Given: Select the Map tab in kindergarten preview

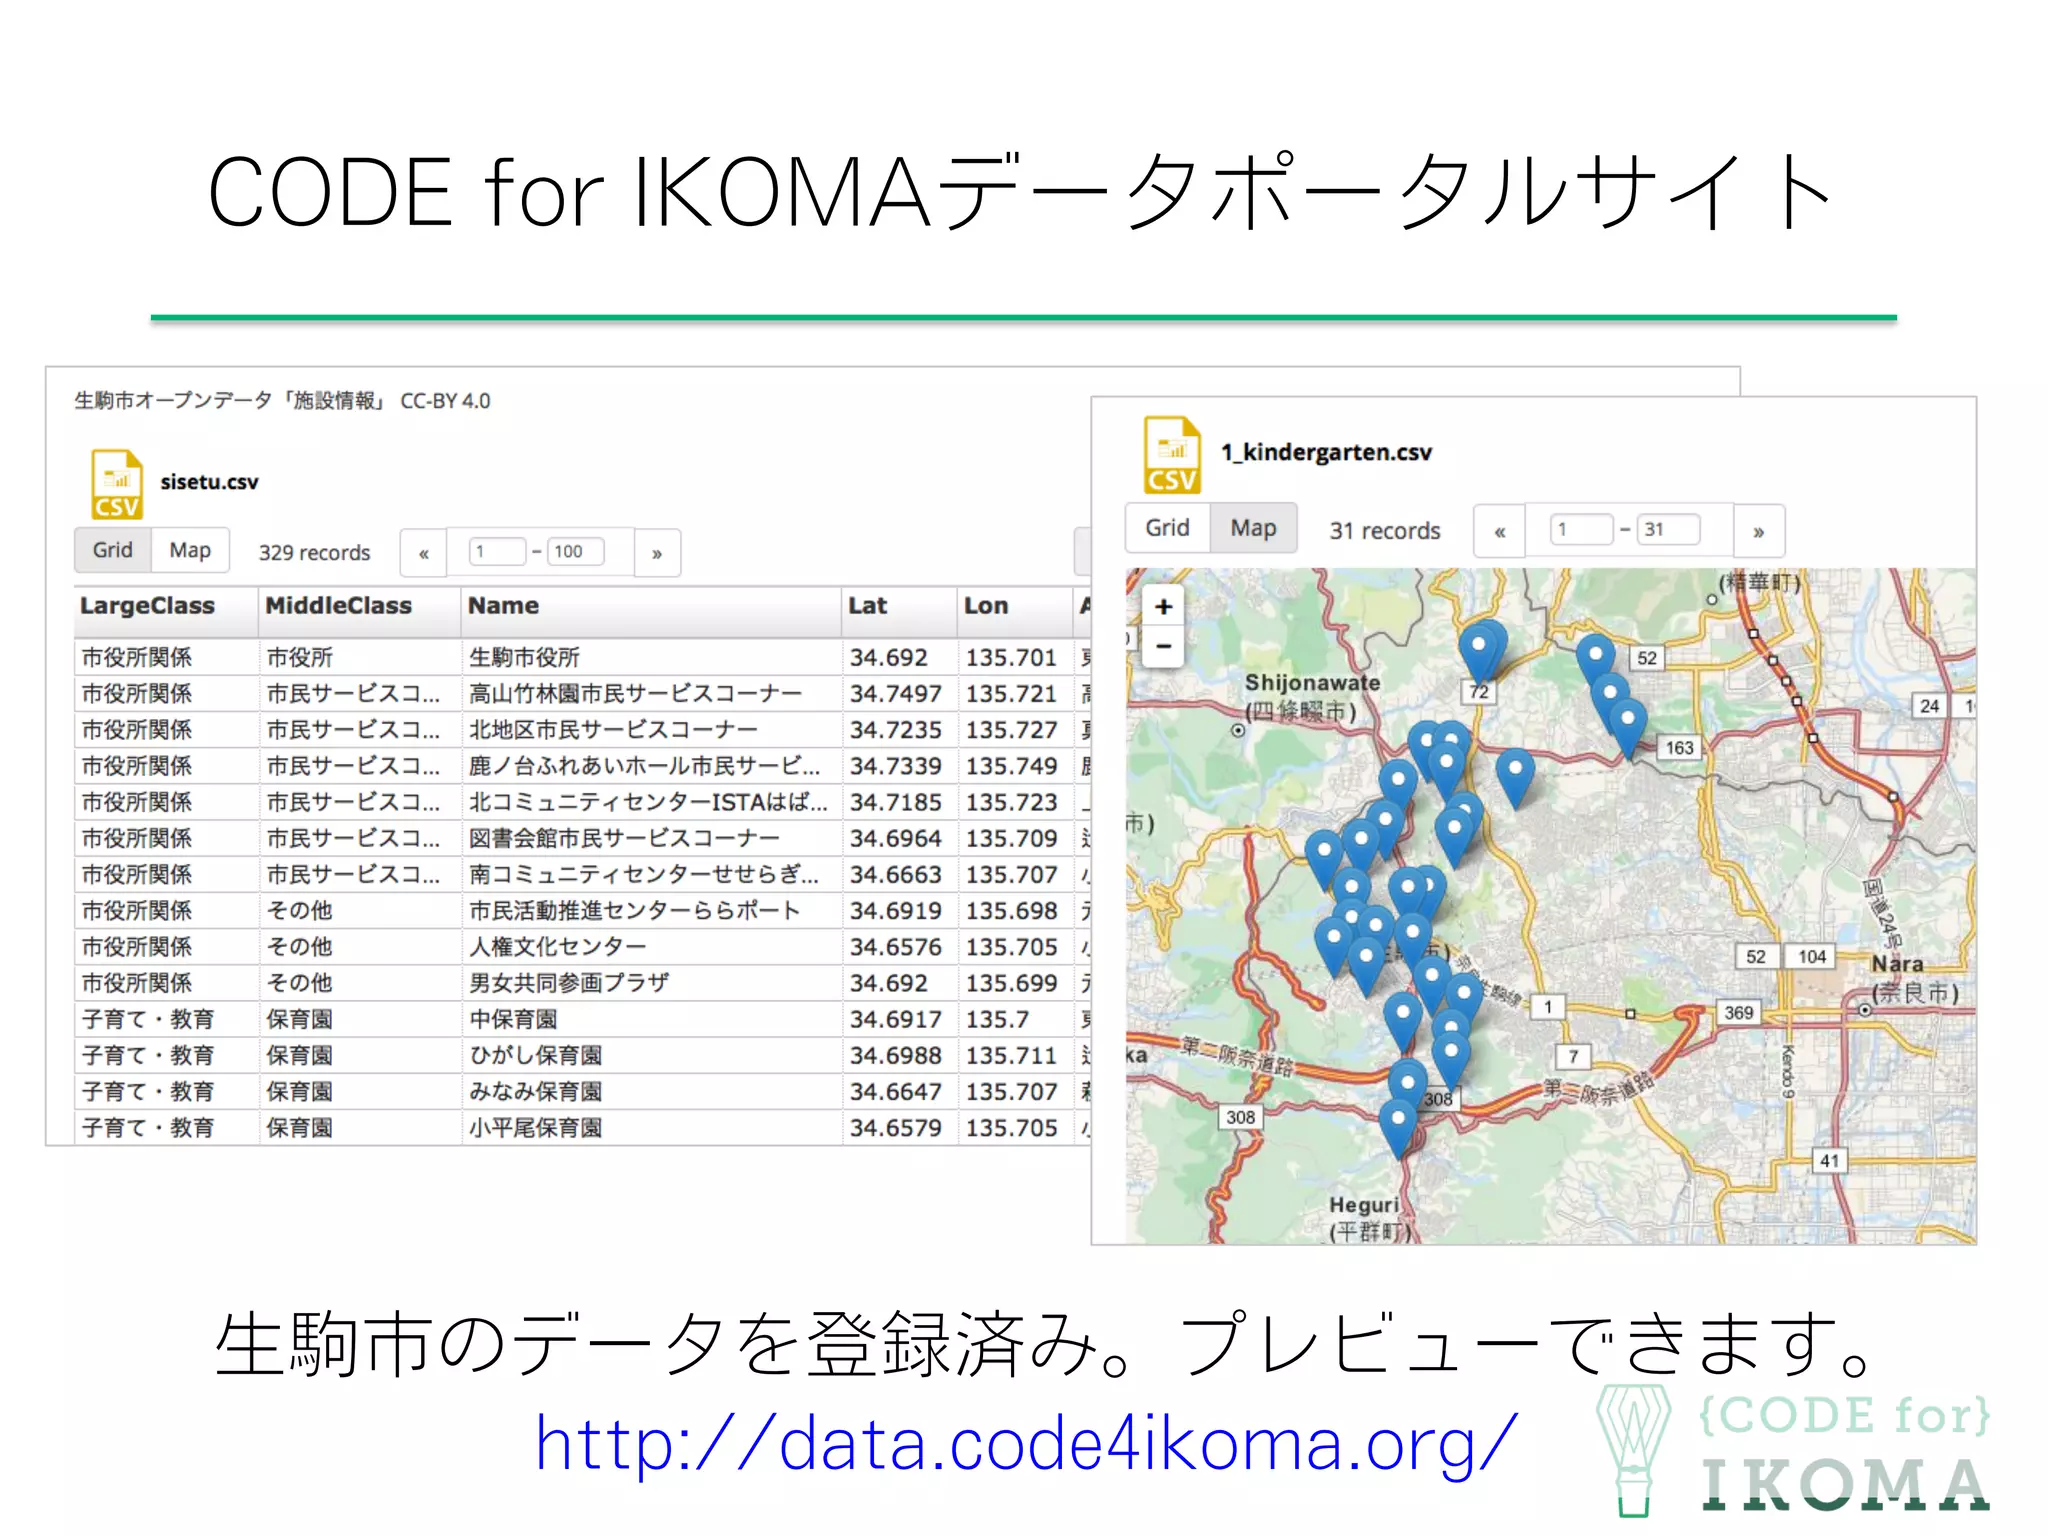Looking at the screenshot, I should tap(1253, 528).
